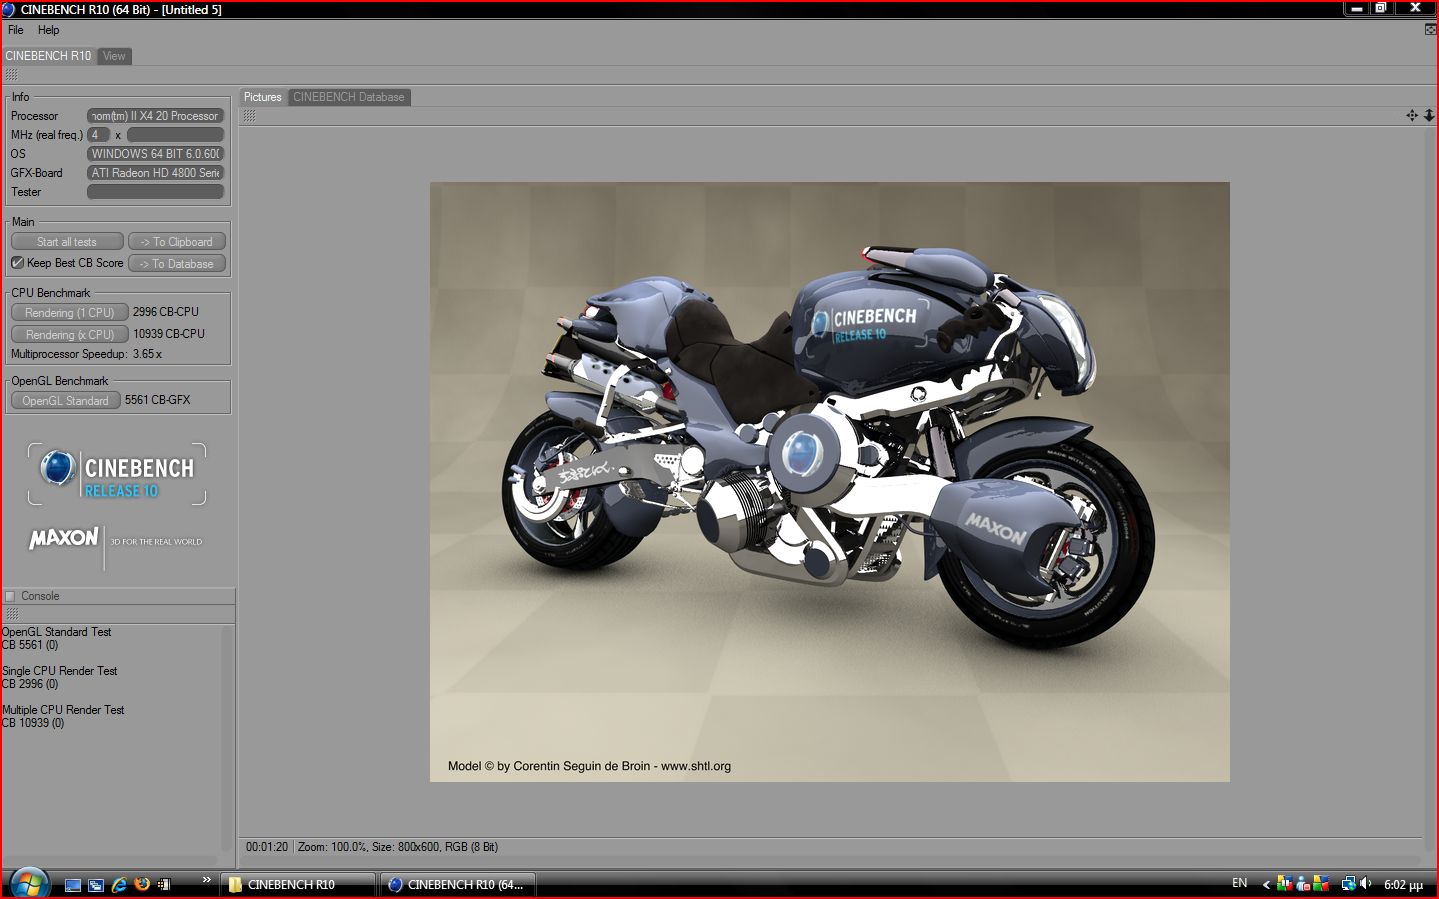The width and height of the screenshot is (1439, 899).
Task: Click the CINEBENCH Release 10 logo
Action: [x=117, y=474]
